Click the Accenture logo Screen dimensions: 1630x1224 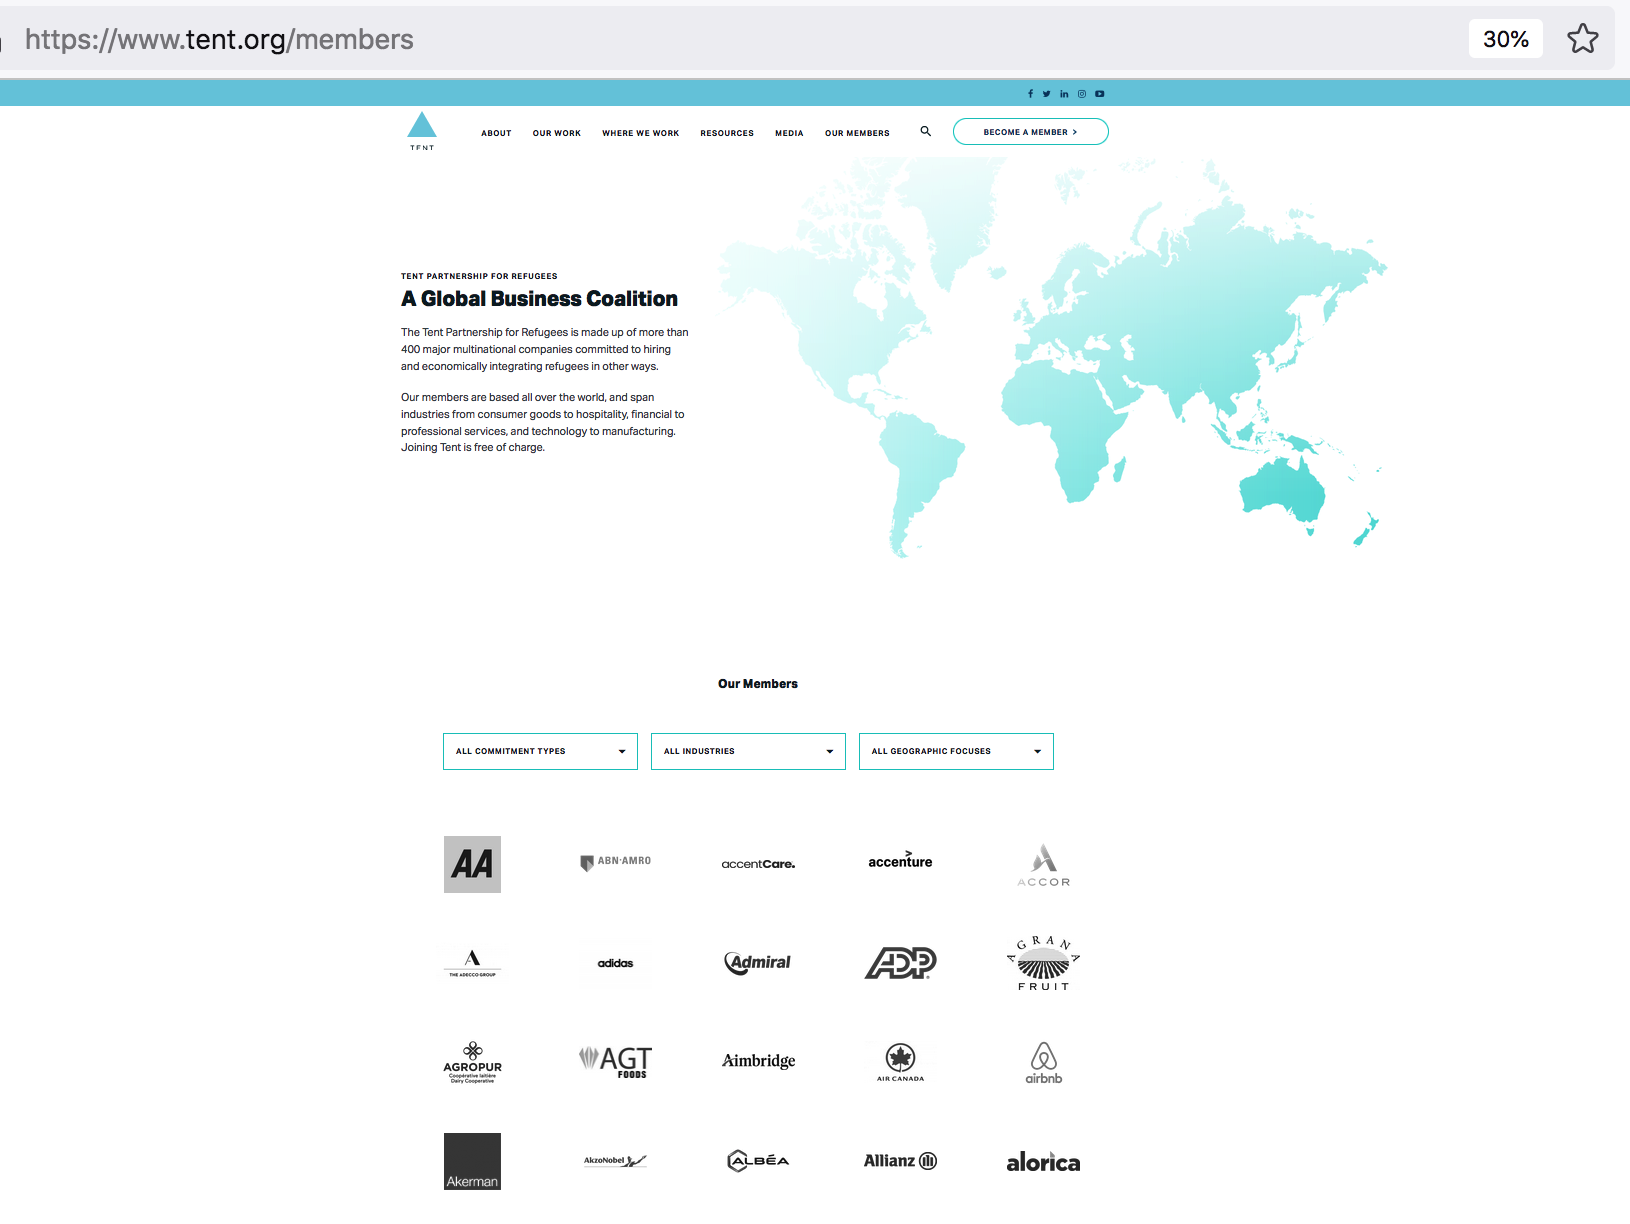pos(900,860)
